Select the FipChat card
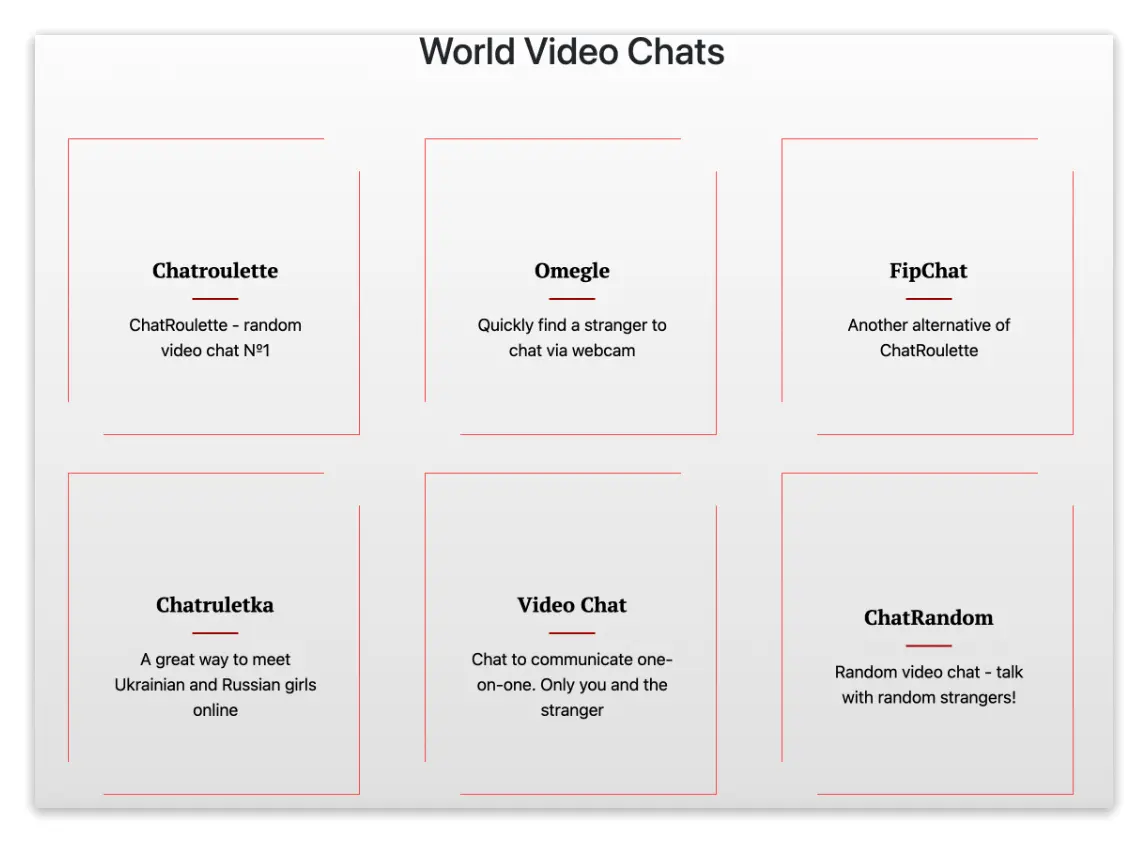Screen dimensions: 1148x843 [928, 285]
